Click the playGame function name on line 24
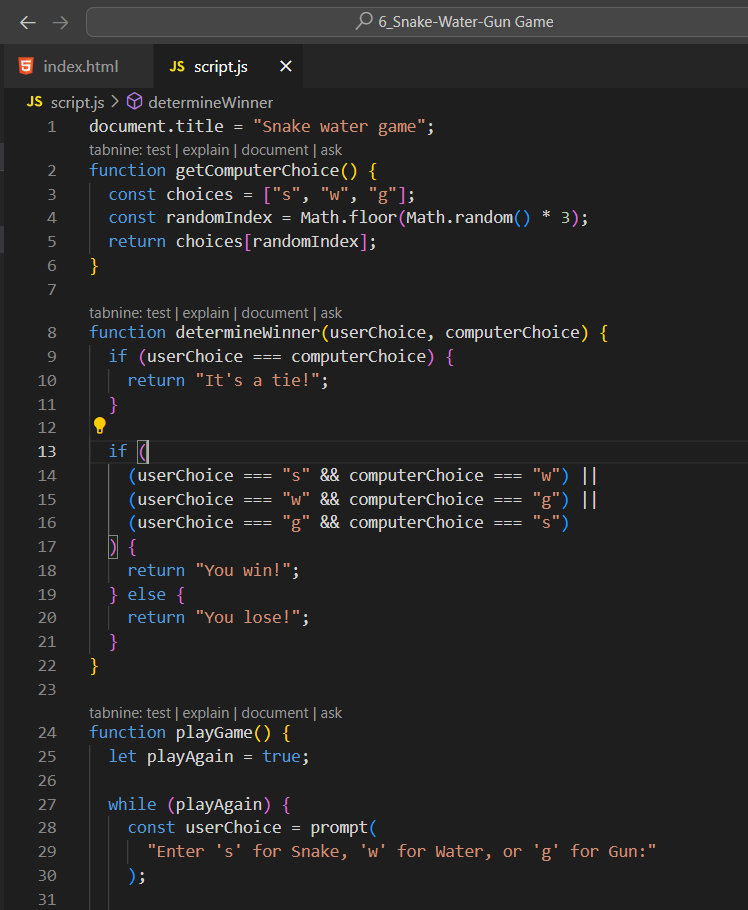Image resolution: width=748 pixels, height=910 pixels. click(x=214, y=733)
